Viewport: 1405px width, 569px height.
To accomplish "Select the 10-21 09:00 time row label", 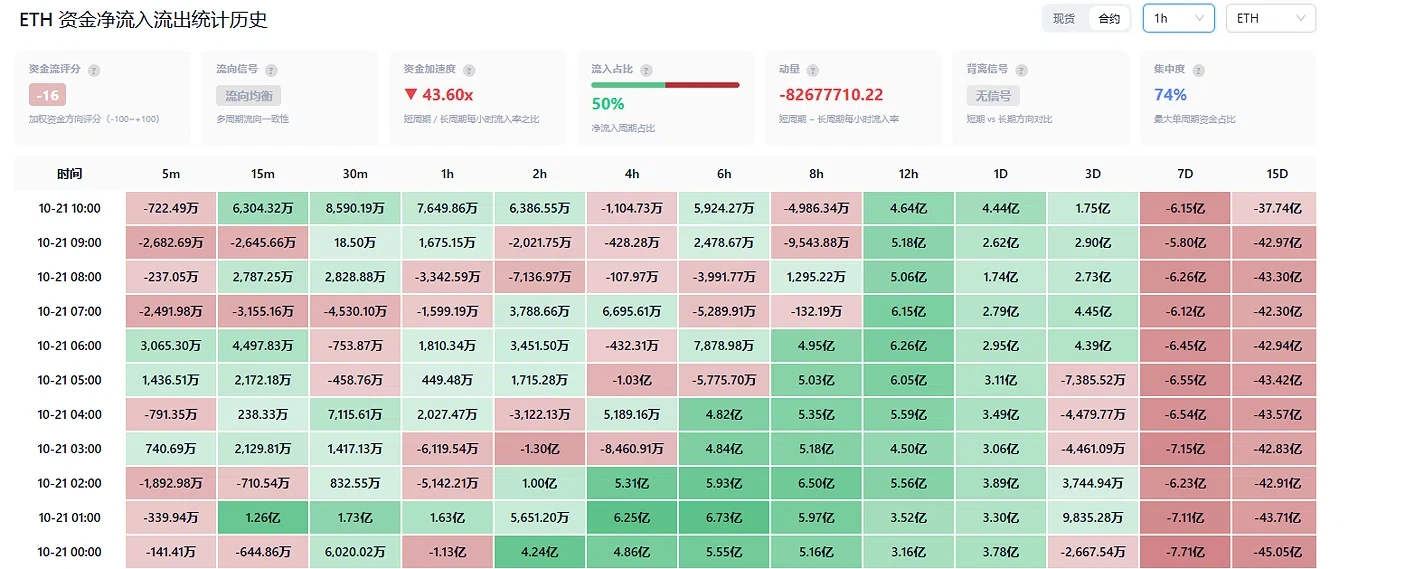I will pos(70,242).
